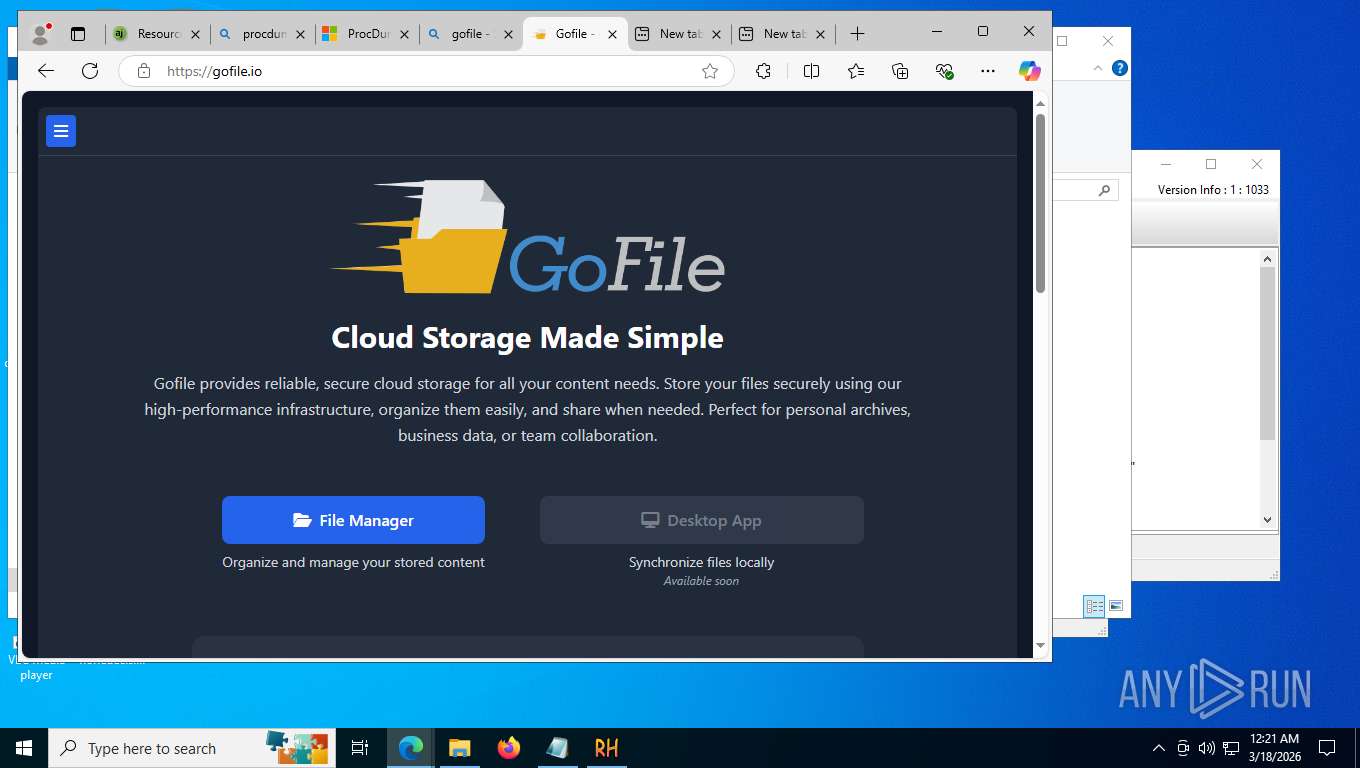Add this page to favorites star
The height and width of the screenshot is (768, 1360).
tap(710, 71)
